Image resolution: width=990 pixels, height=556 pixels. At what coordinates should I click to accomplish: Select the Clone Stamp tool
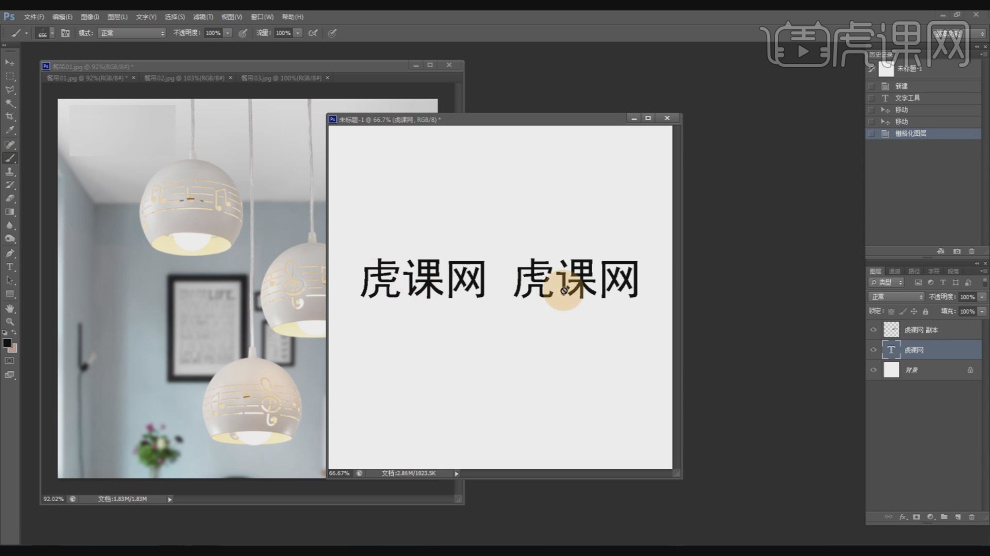click(9, 172)
